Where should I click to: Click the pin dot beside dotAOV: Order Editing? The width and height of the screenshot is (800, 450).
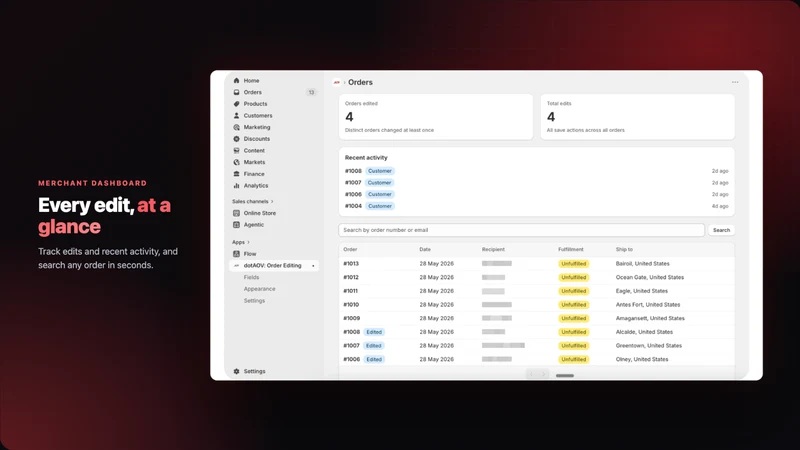coord(313,266)
